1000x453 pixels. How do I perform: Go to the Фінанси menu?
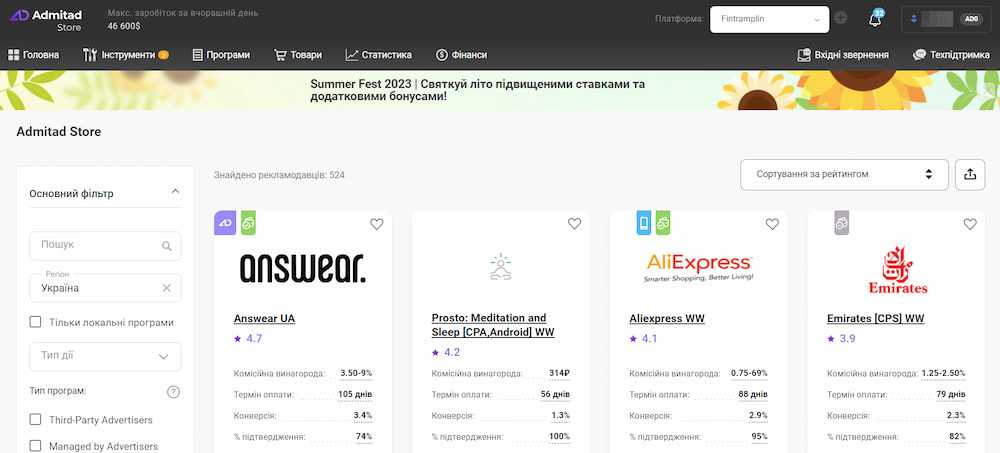[462, 55]
